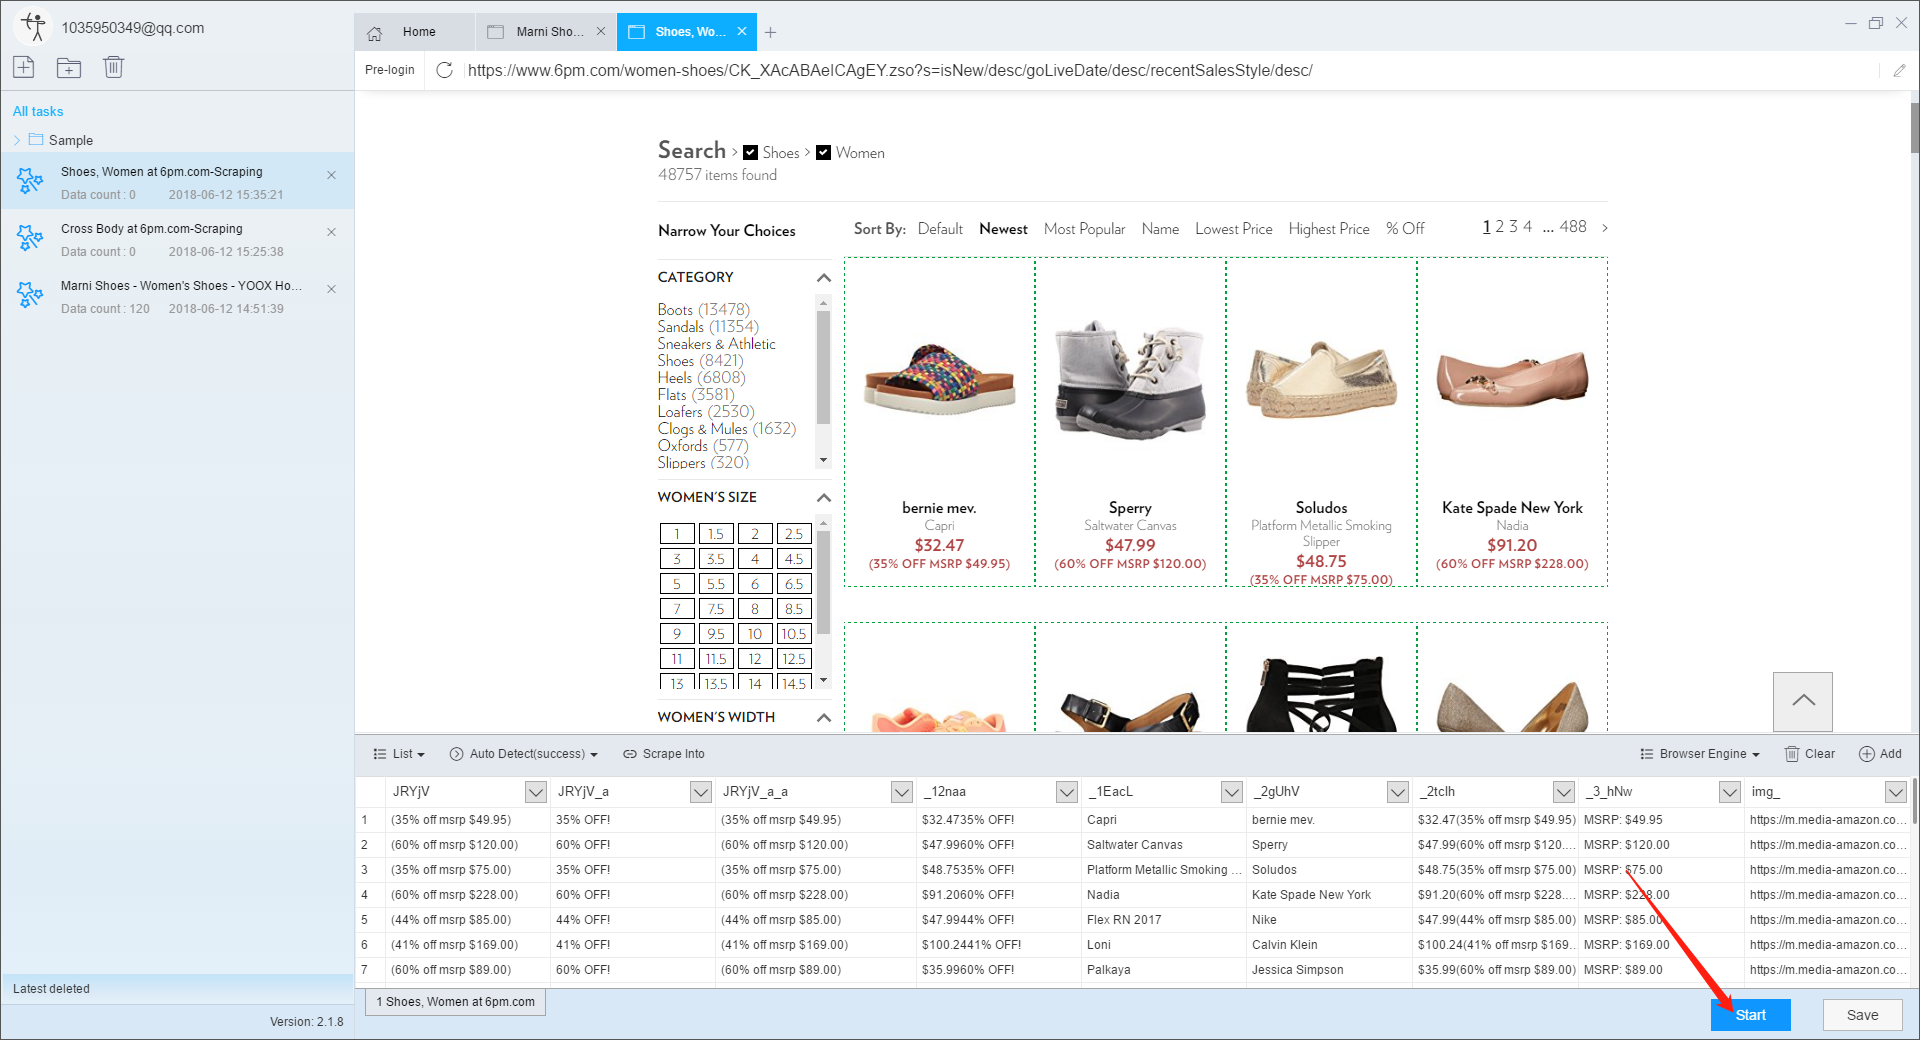Select the '1 Shoes, Women at 6pm.com' bottom tab
Image resolution: width=1920 pixels, height=1040 pixels.
point(456,1002)
